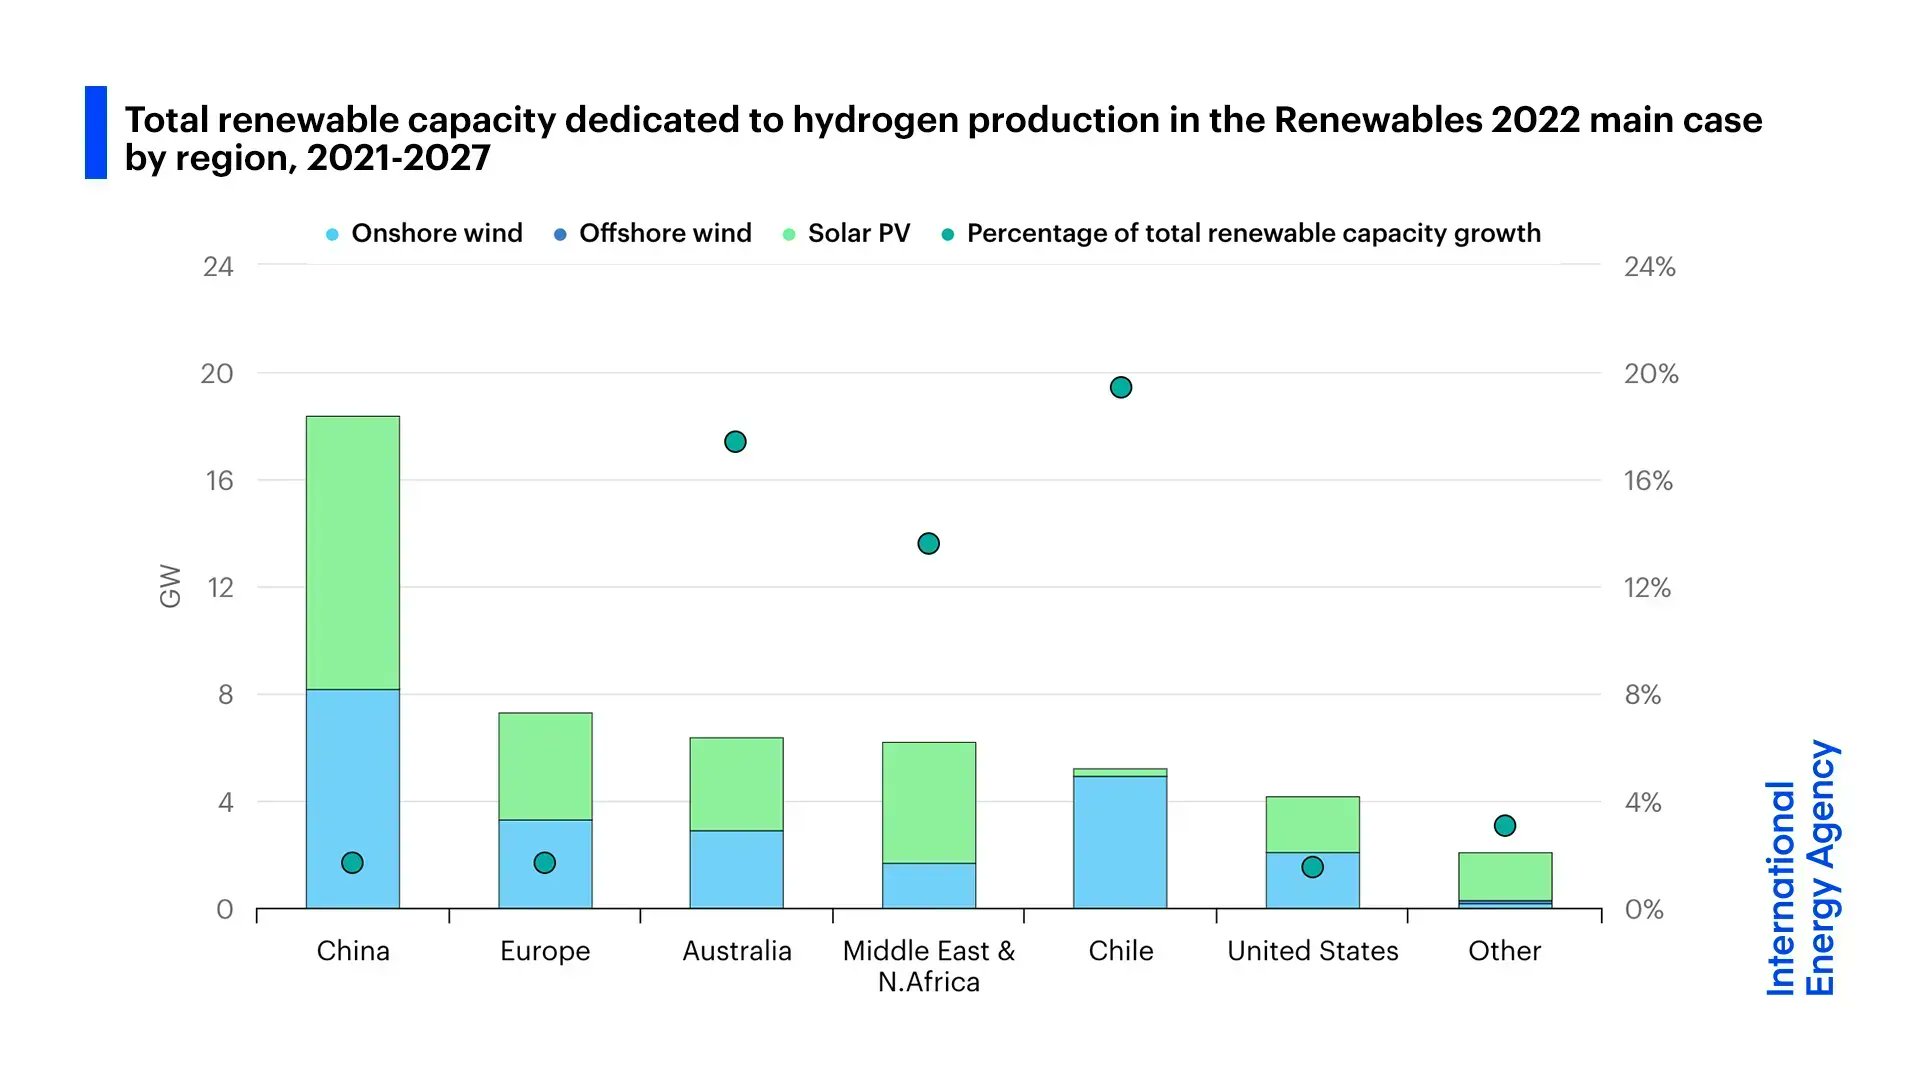Click the GW axis title

172,588
